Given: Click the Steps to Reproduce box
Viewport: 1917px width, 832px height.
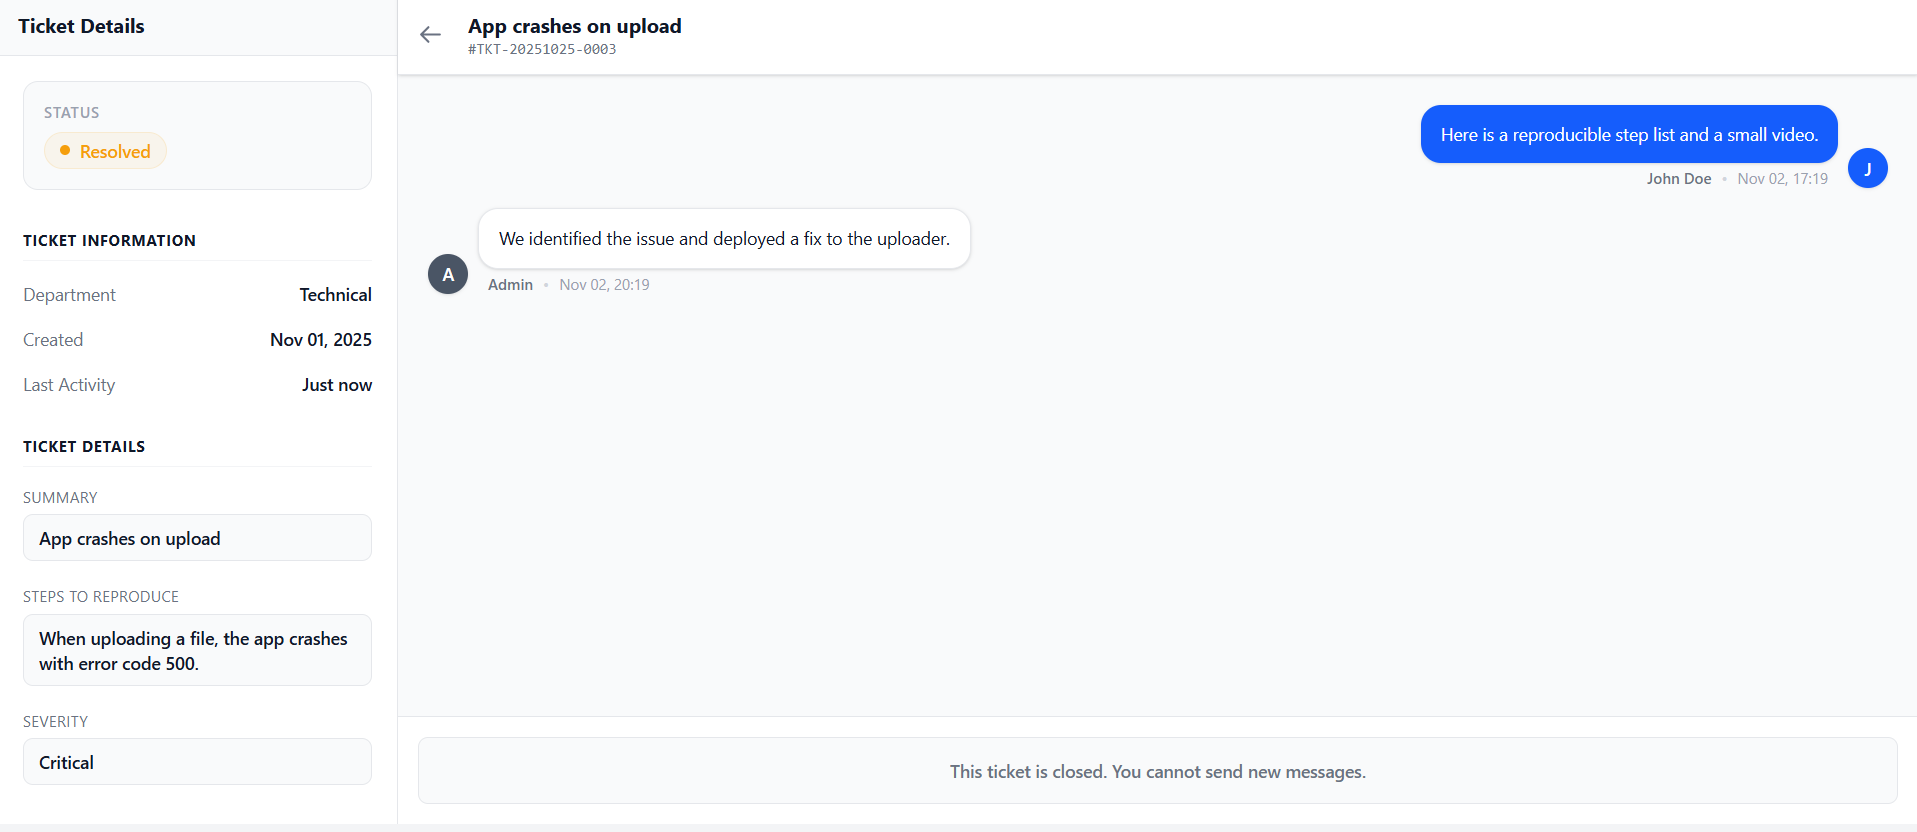Looking at the screenshot, I should coord(197,650).
